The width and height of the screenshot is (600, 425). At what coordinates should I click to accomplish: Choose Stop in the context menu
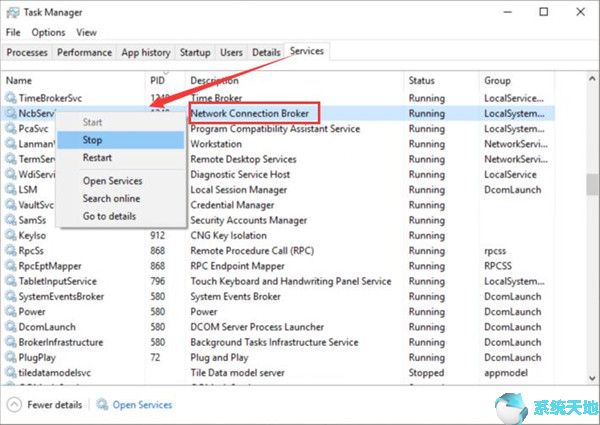(93, 140)
